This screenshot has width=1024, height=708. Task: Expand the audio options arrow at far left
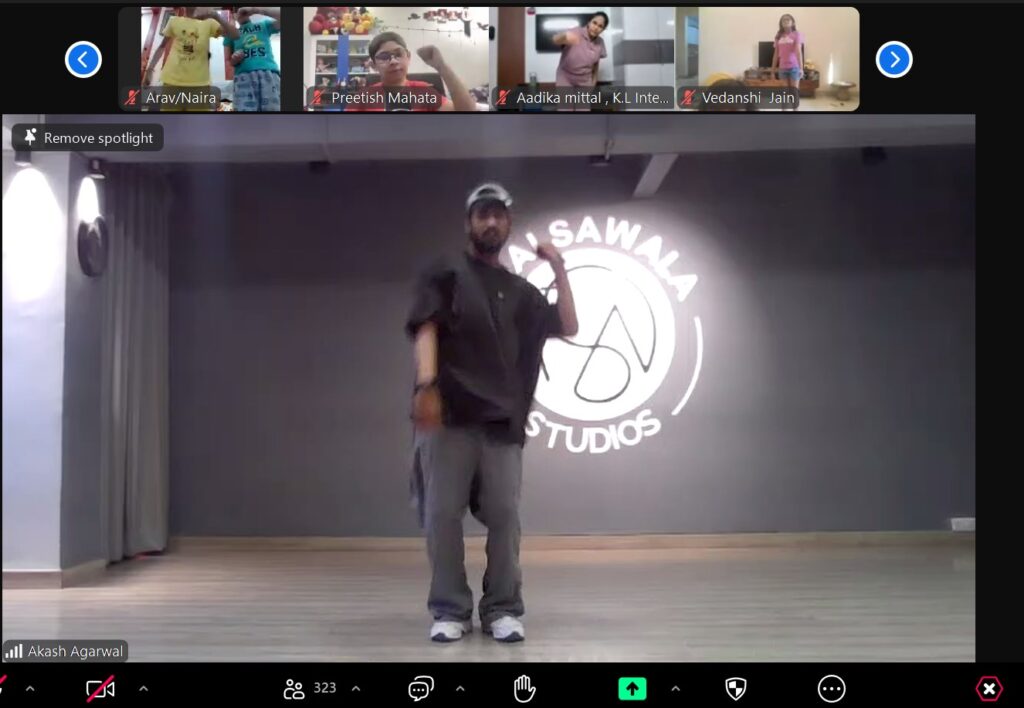29,688
